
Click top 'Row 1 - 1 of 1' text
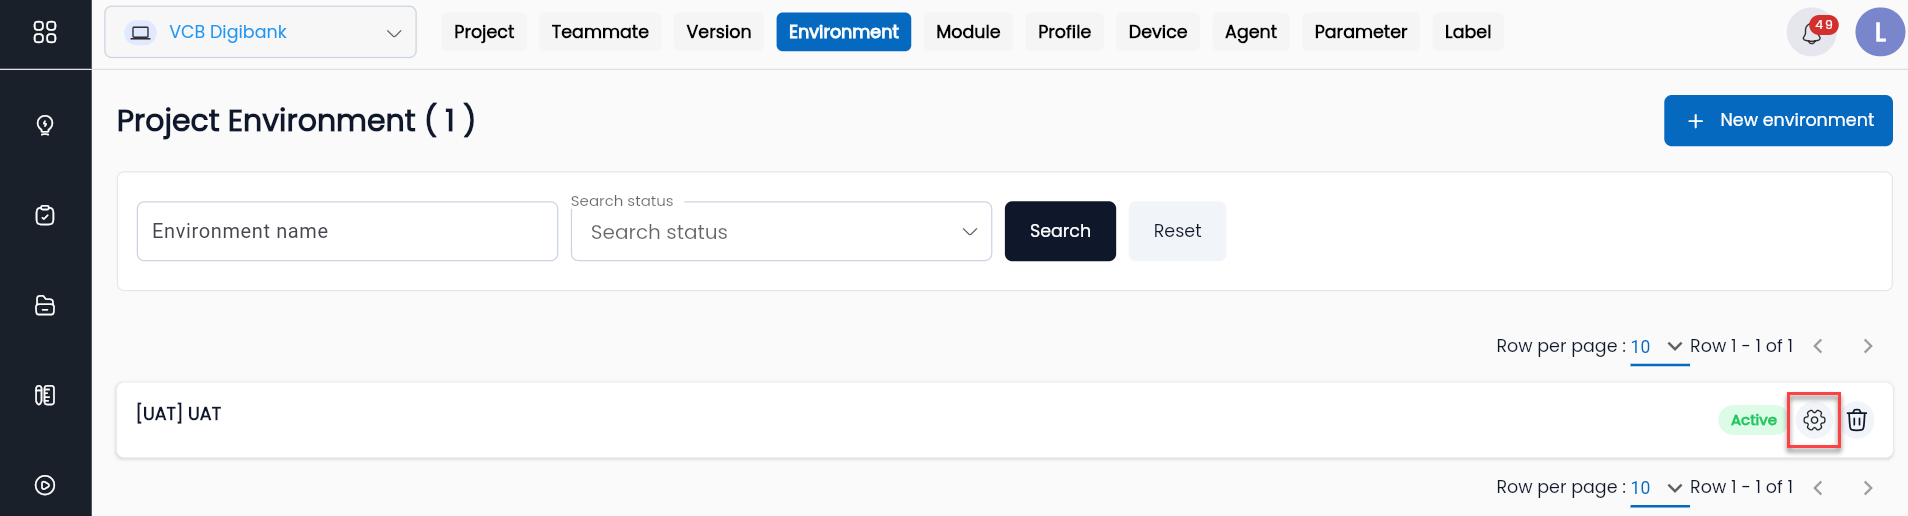pos(1741,346)
